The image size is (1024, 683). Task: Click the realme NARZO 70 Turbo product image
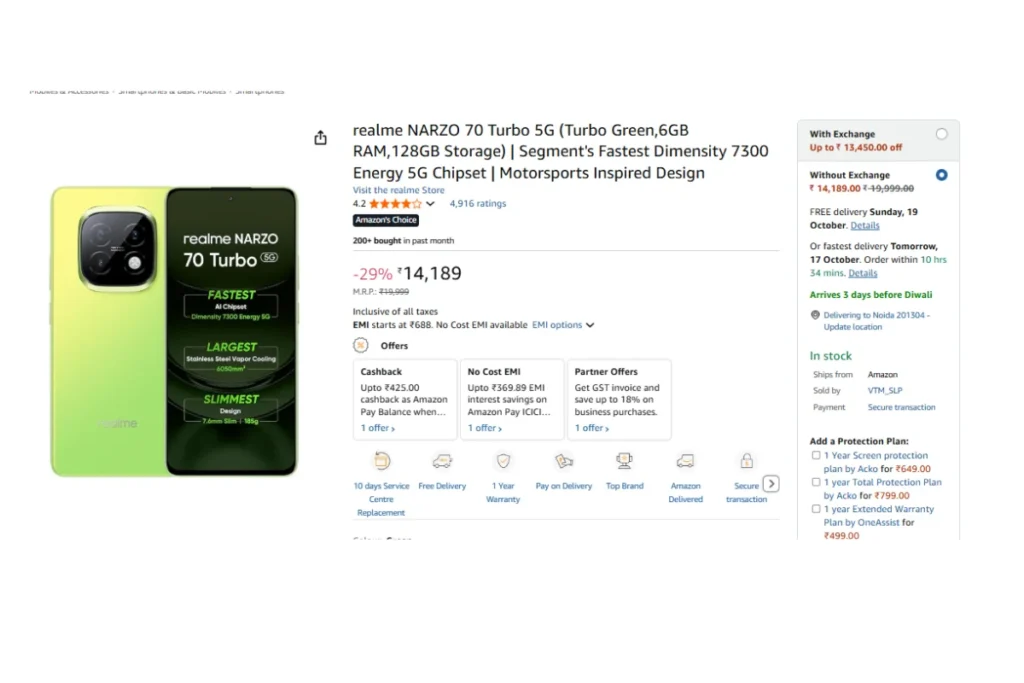(175, 331)
